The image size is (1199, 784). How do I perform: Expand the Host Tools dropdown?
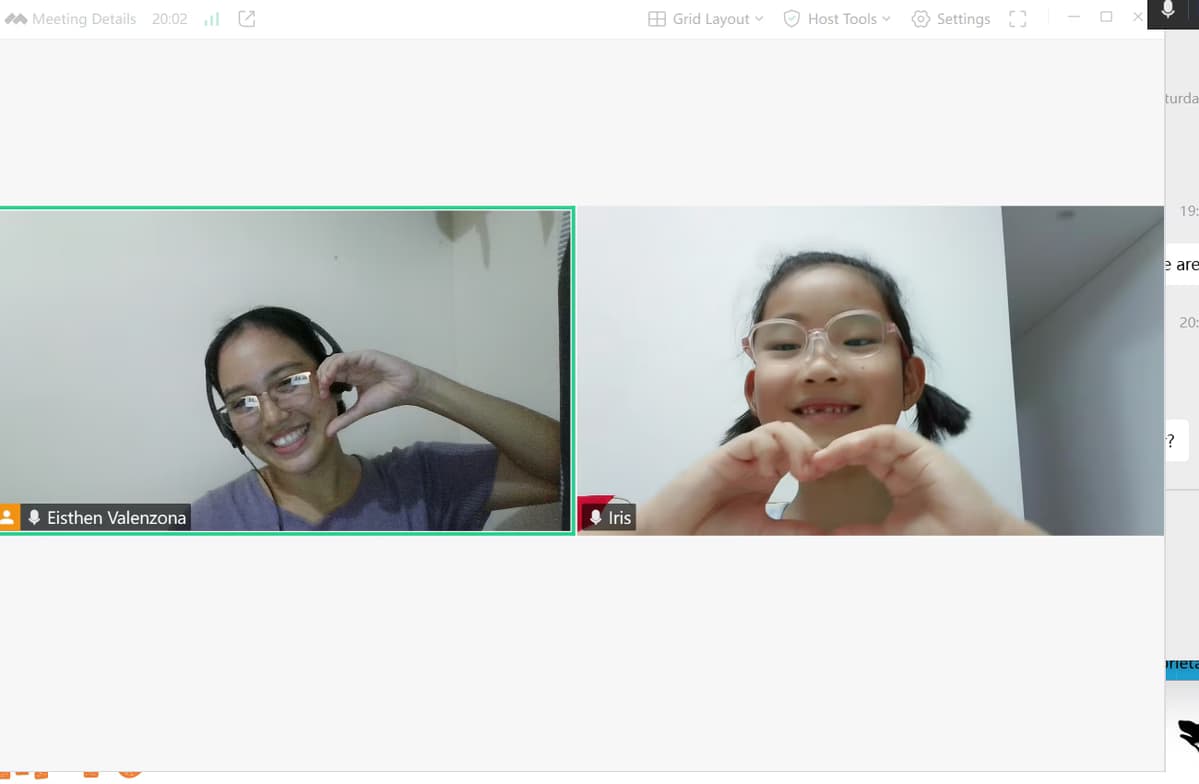(885, 18)
